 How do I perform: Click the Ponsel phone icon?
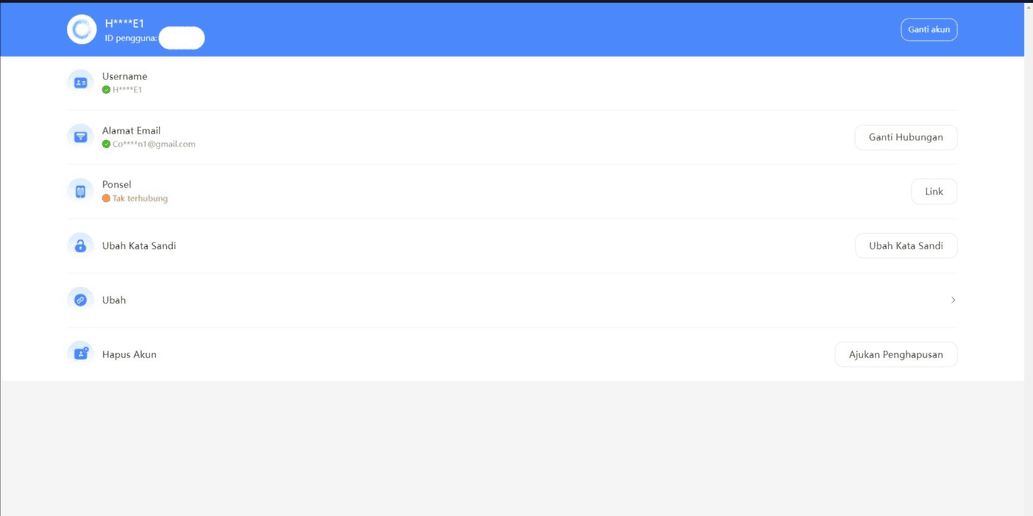point(80,191)
